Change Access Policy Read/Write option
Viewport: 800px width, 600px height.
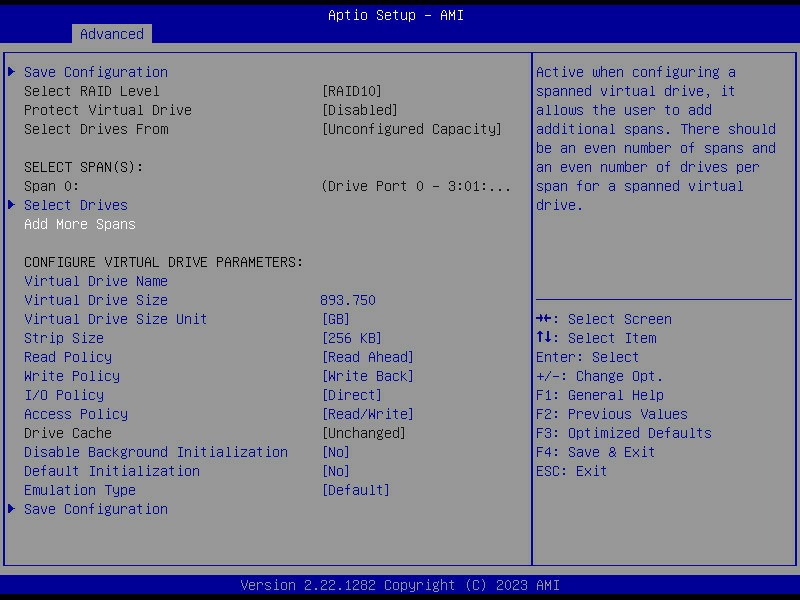coord(368,414)
